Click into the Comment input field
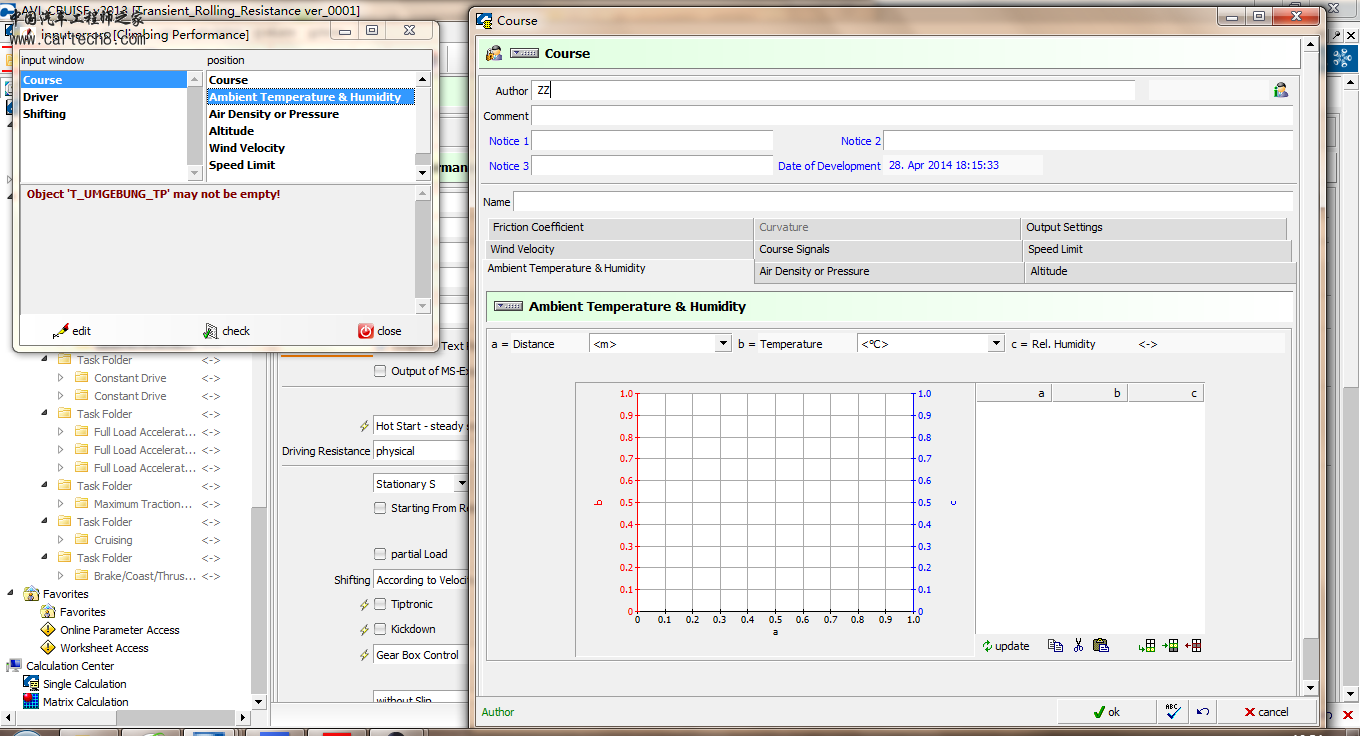This screenshot has height=736, width=1360. [x=911, y=116]
